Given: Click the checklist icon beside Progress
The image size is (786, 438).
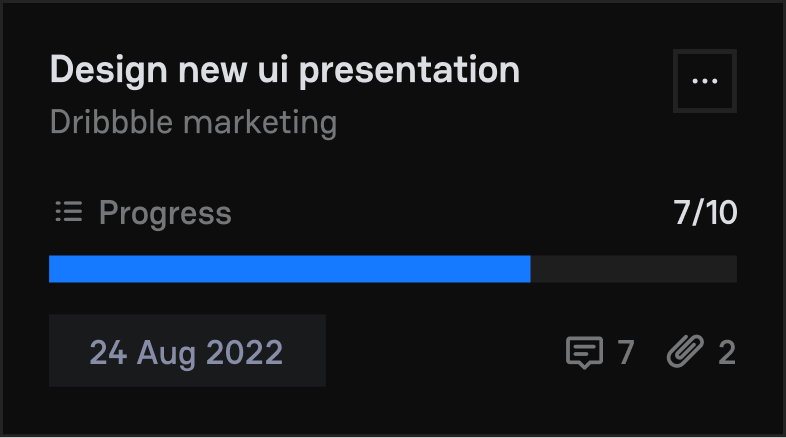Looking at the screenshot, I should (68, 212).
